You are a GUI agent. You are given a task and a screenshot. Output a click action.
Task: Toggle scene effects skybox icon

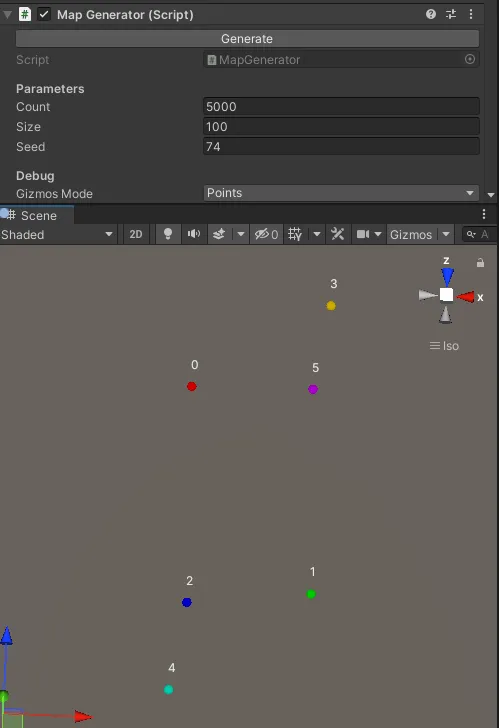(x=219, y=234)
